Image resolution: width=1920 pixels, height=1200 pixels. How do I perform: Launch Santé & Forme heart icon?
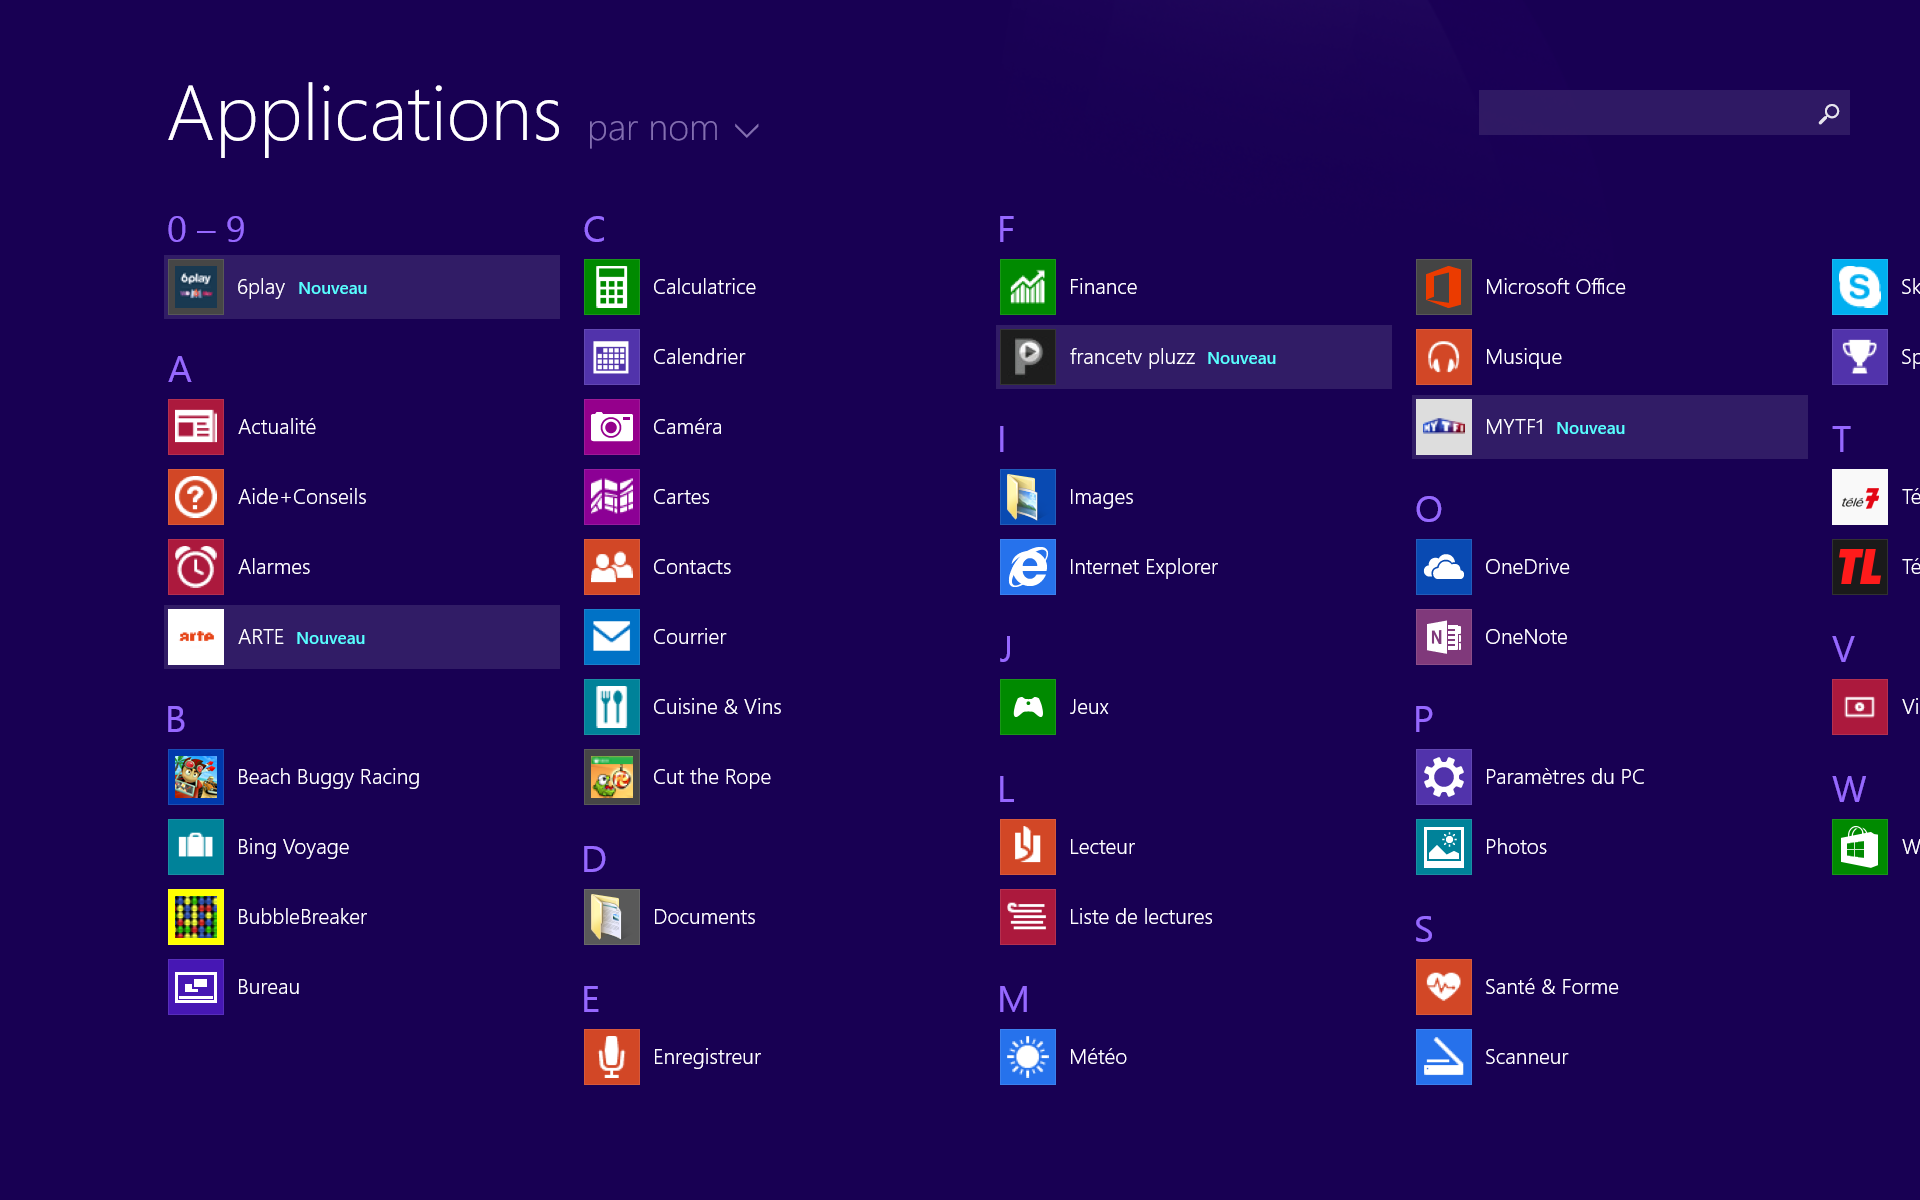[1444, 987]
